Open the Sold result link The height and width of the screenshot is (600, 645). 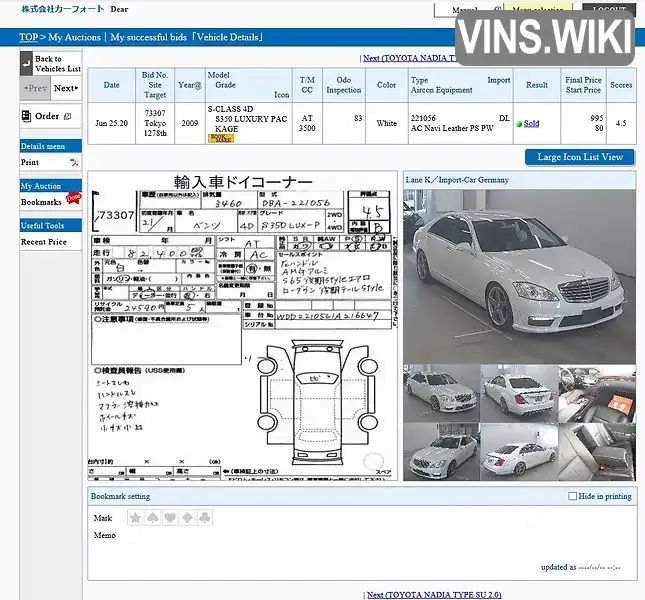(x=531, y=123)
